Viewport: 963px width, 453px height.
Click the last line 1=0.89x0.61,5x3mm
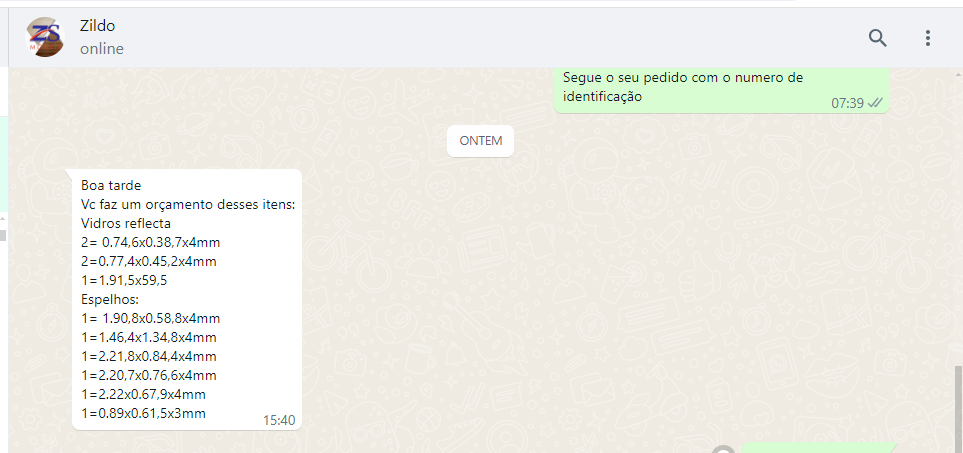pyautogui.click(x=143, y=413)
